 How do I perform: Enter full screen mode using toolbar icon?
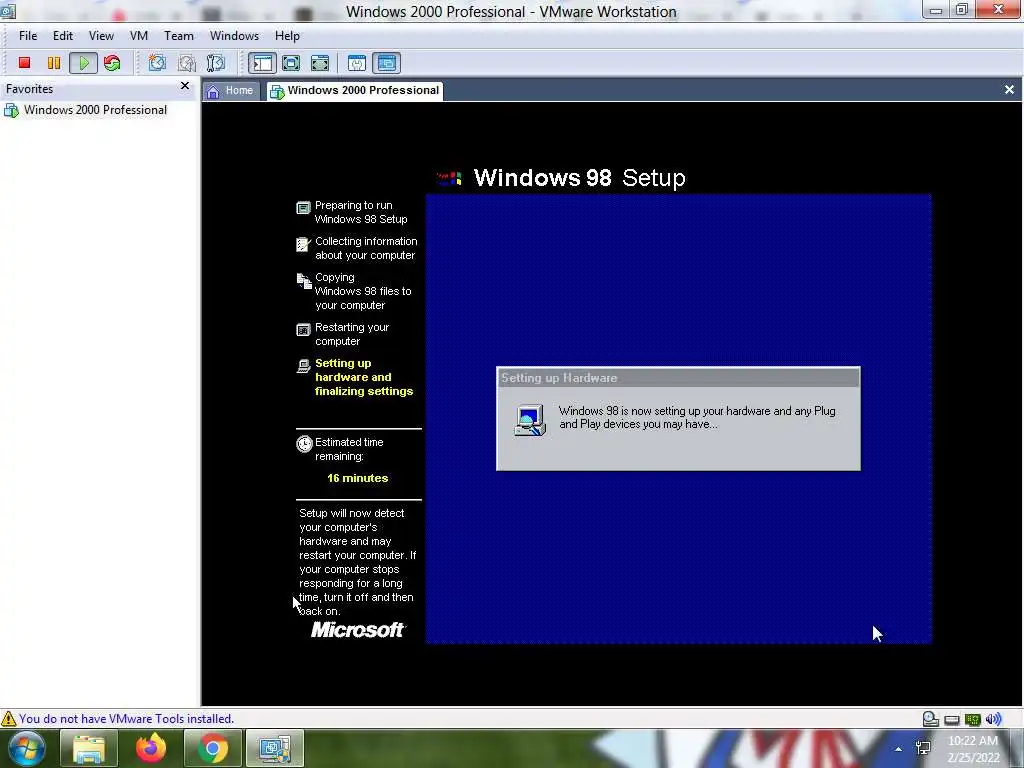(291, 63)
